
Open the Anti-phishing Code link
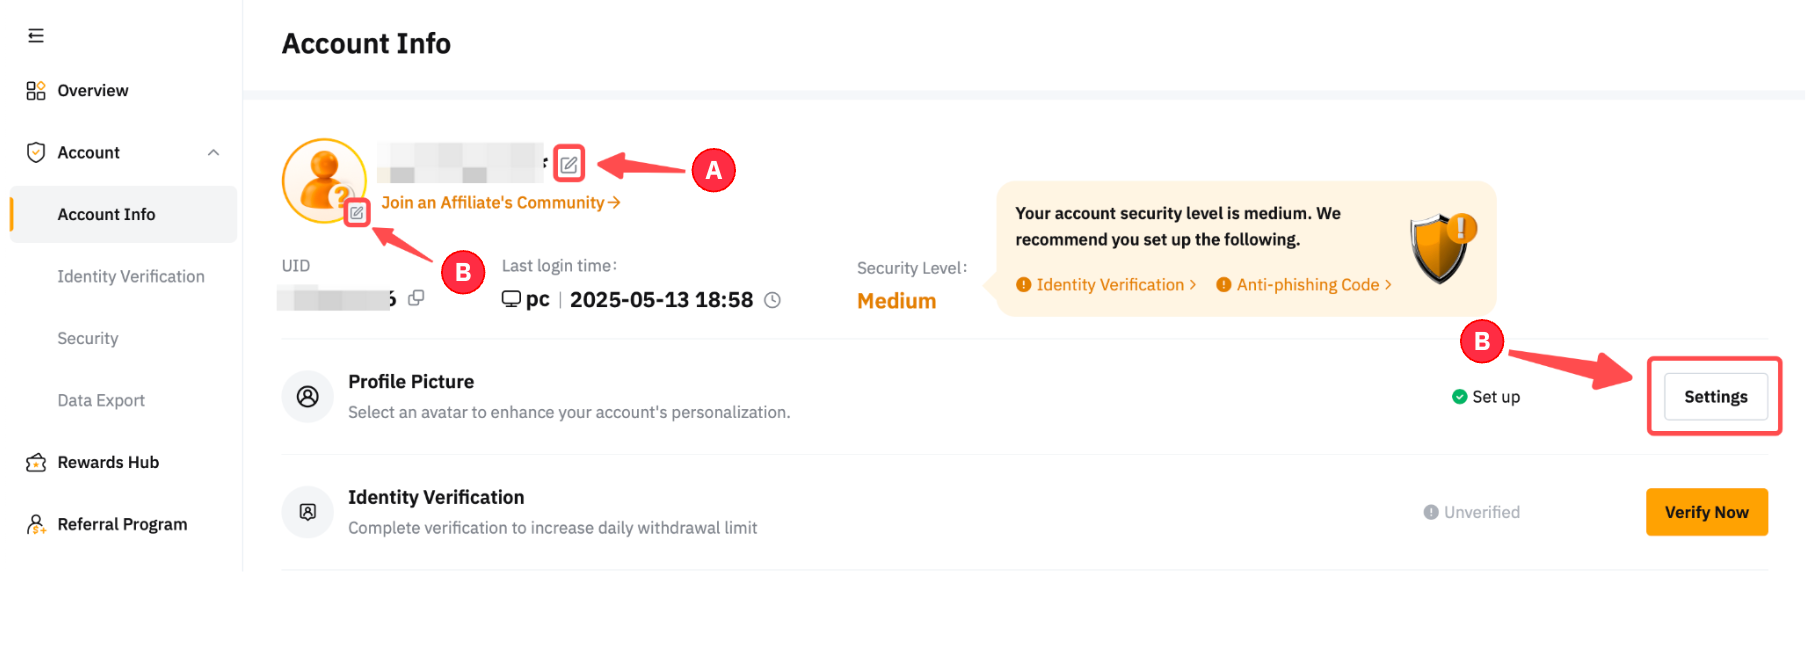click(x=1306, y=285)
